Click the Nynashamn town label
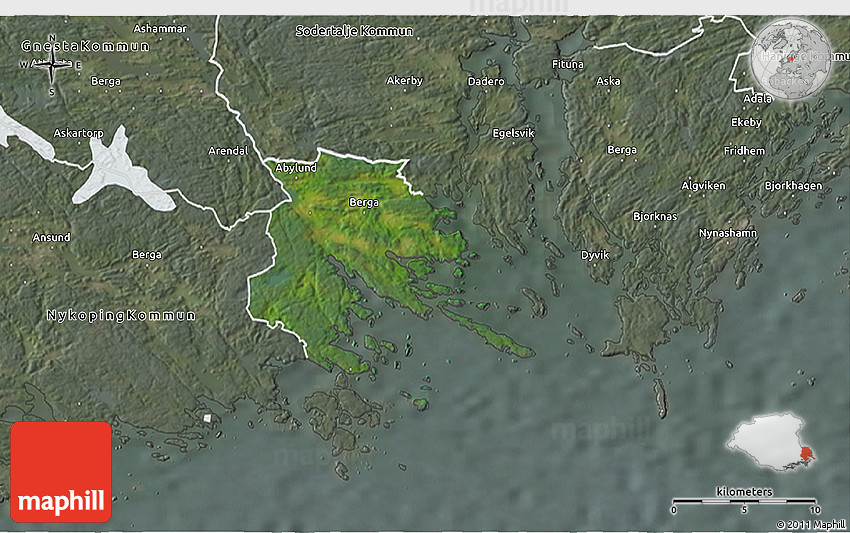The width and height of the screenshot is (850, 533). (x=728, y=233)
